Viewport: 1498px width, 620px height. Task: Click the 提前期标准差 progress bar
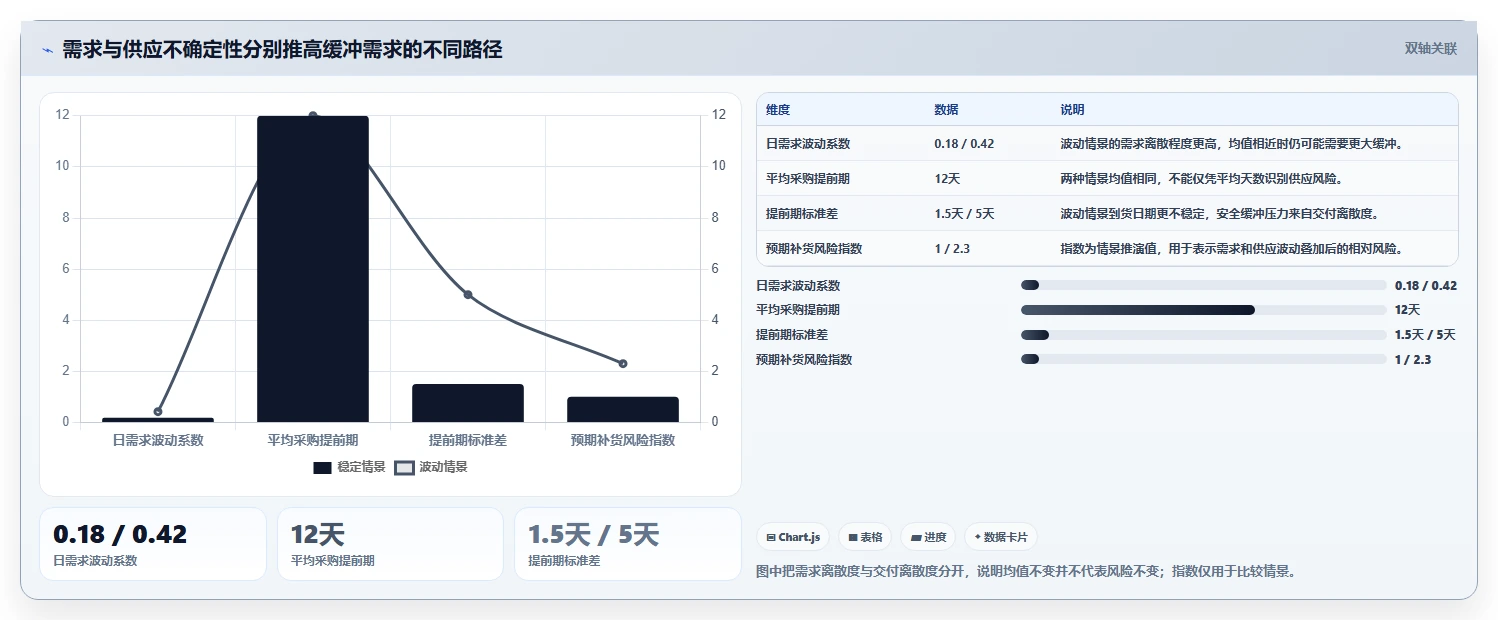point(1203,334)
